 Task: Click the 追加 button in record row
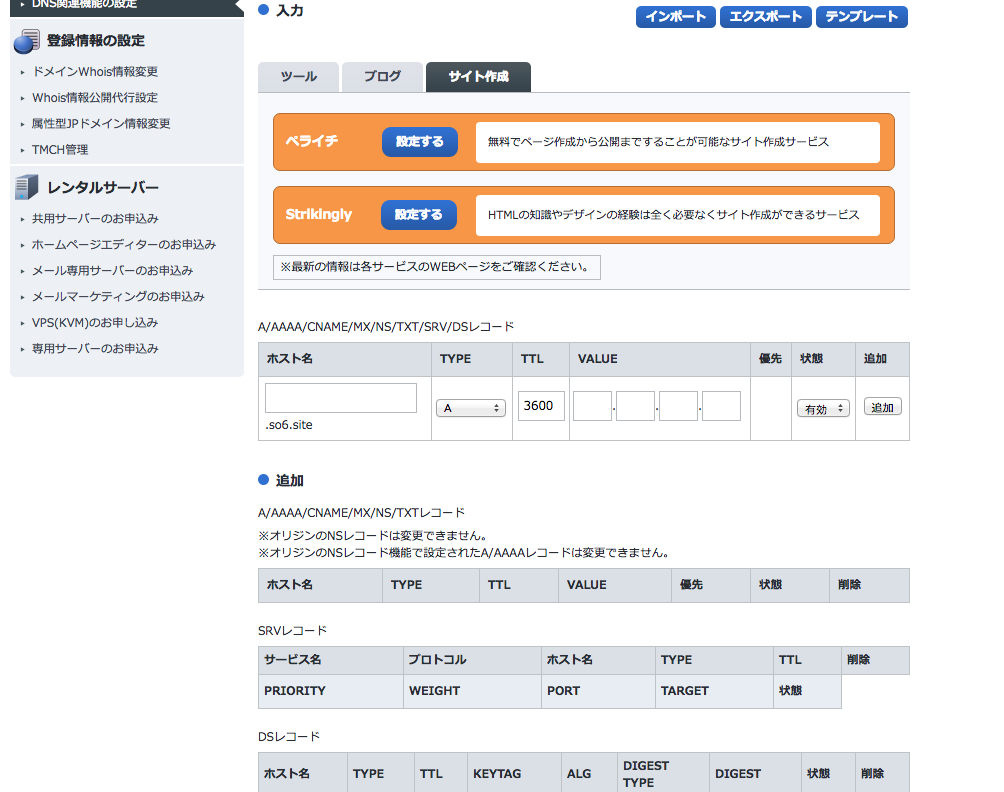pyautogui.click(x=882, y=407)
